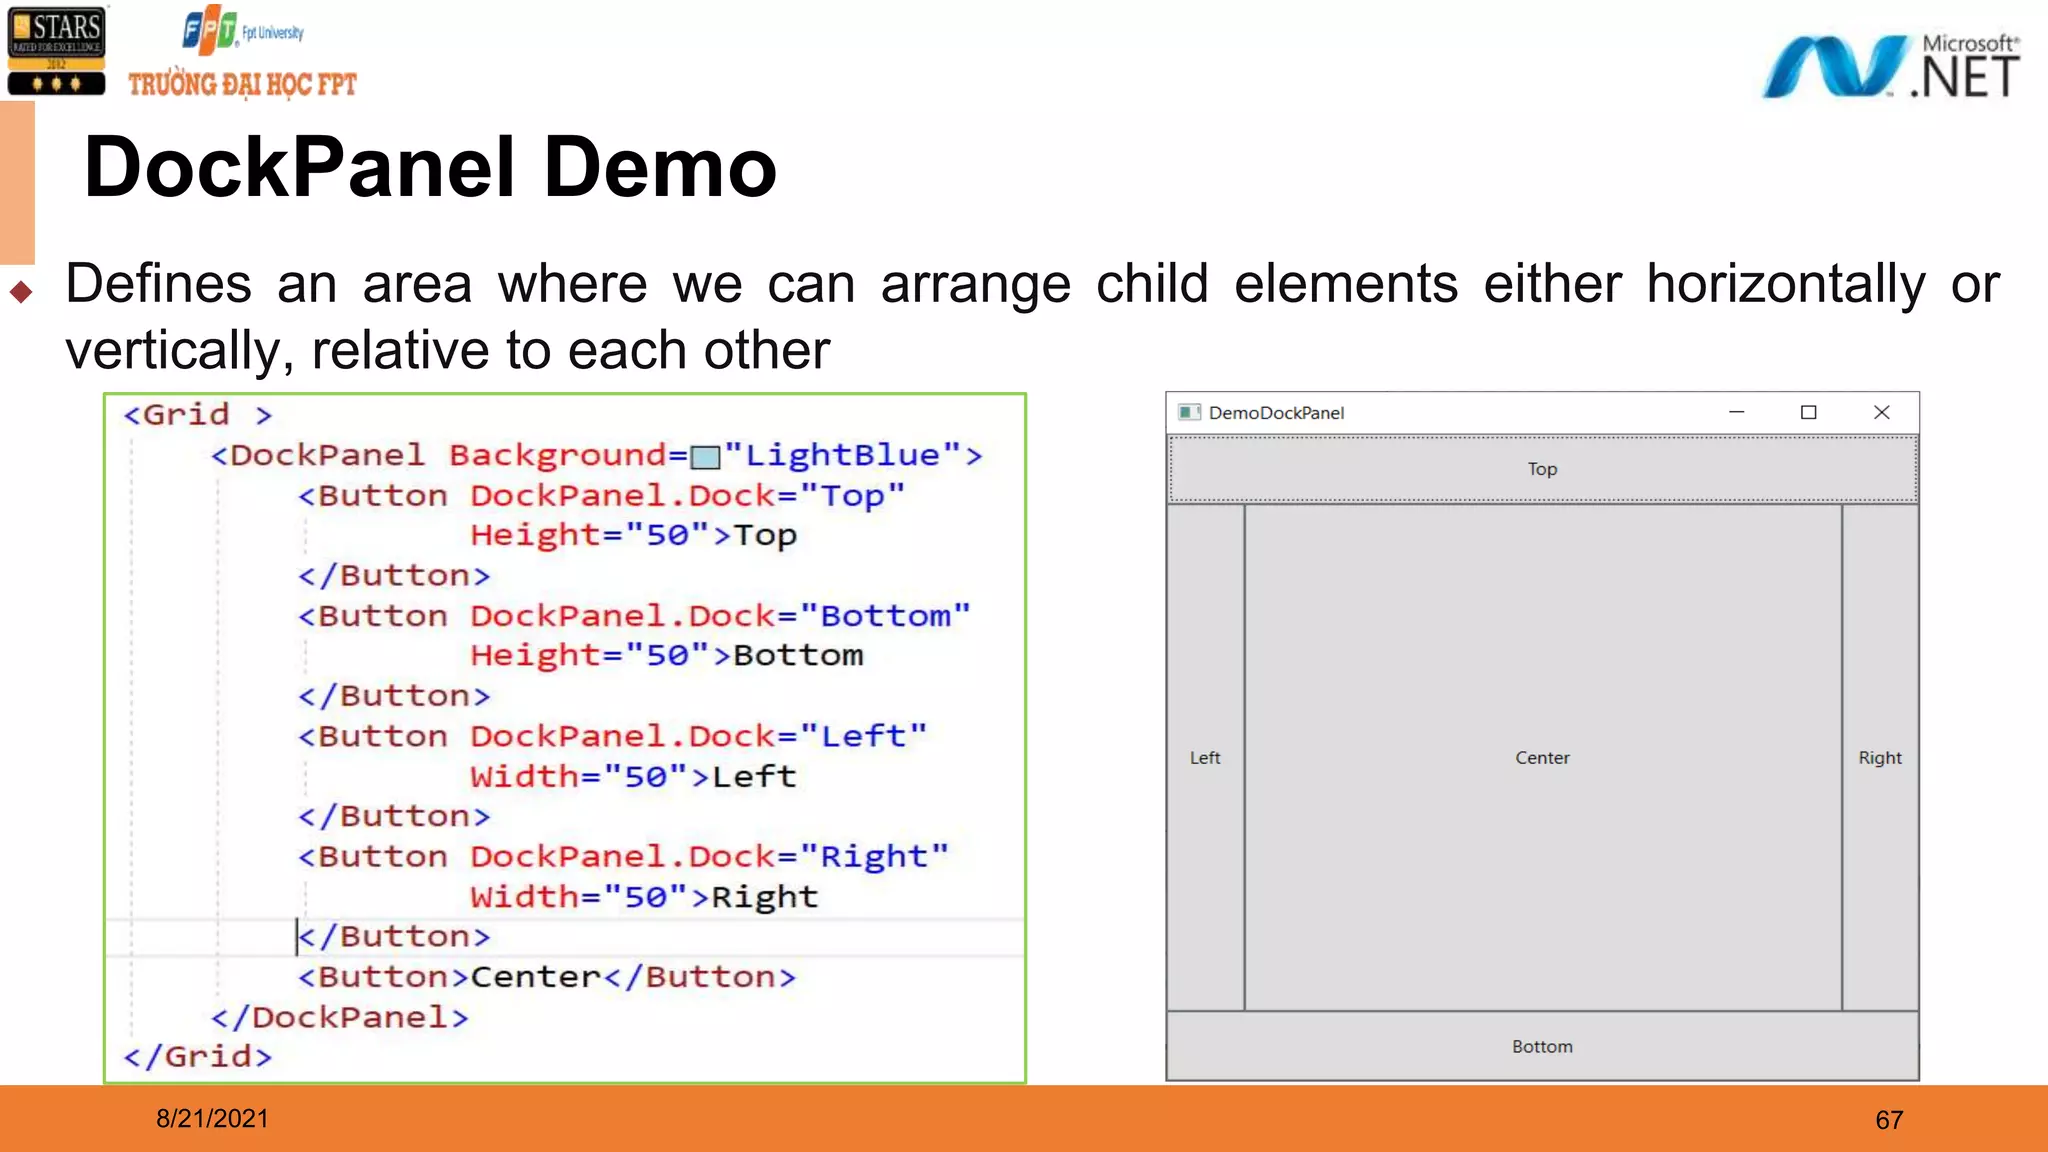Maximize the DemoDockPanel window
The width and height of the screenshot is (2048, 1152).
(x=1808, y=412)
